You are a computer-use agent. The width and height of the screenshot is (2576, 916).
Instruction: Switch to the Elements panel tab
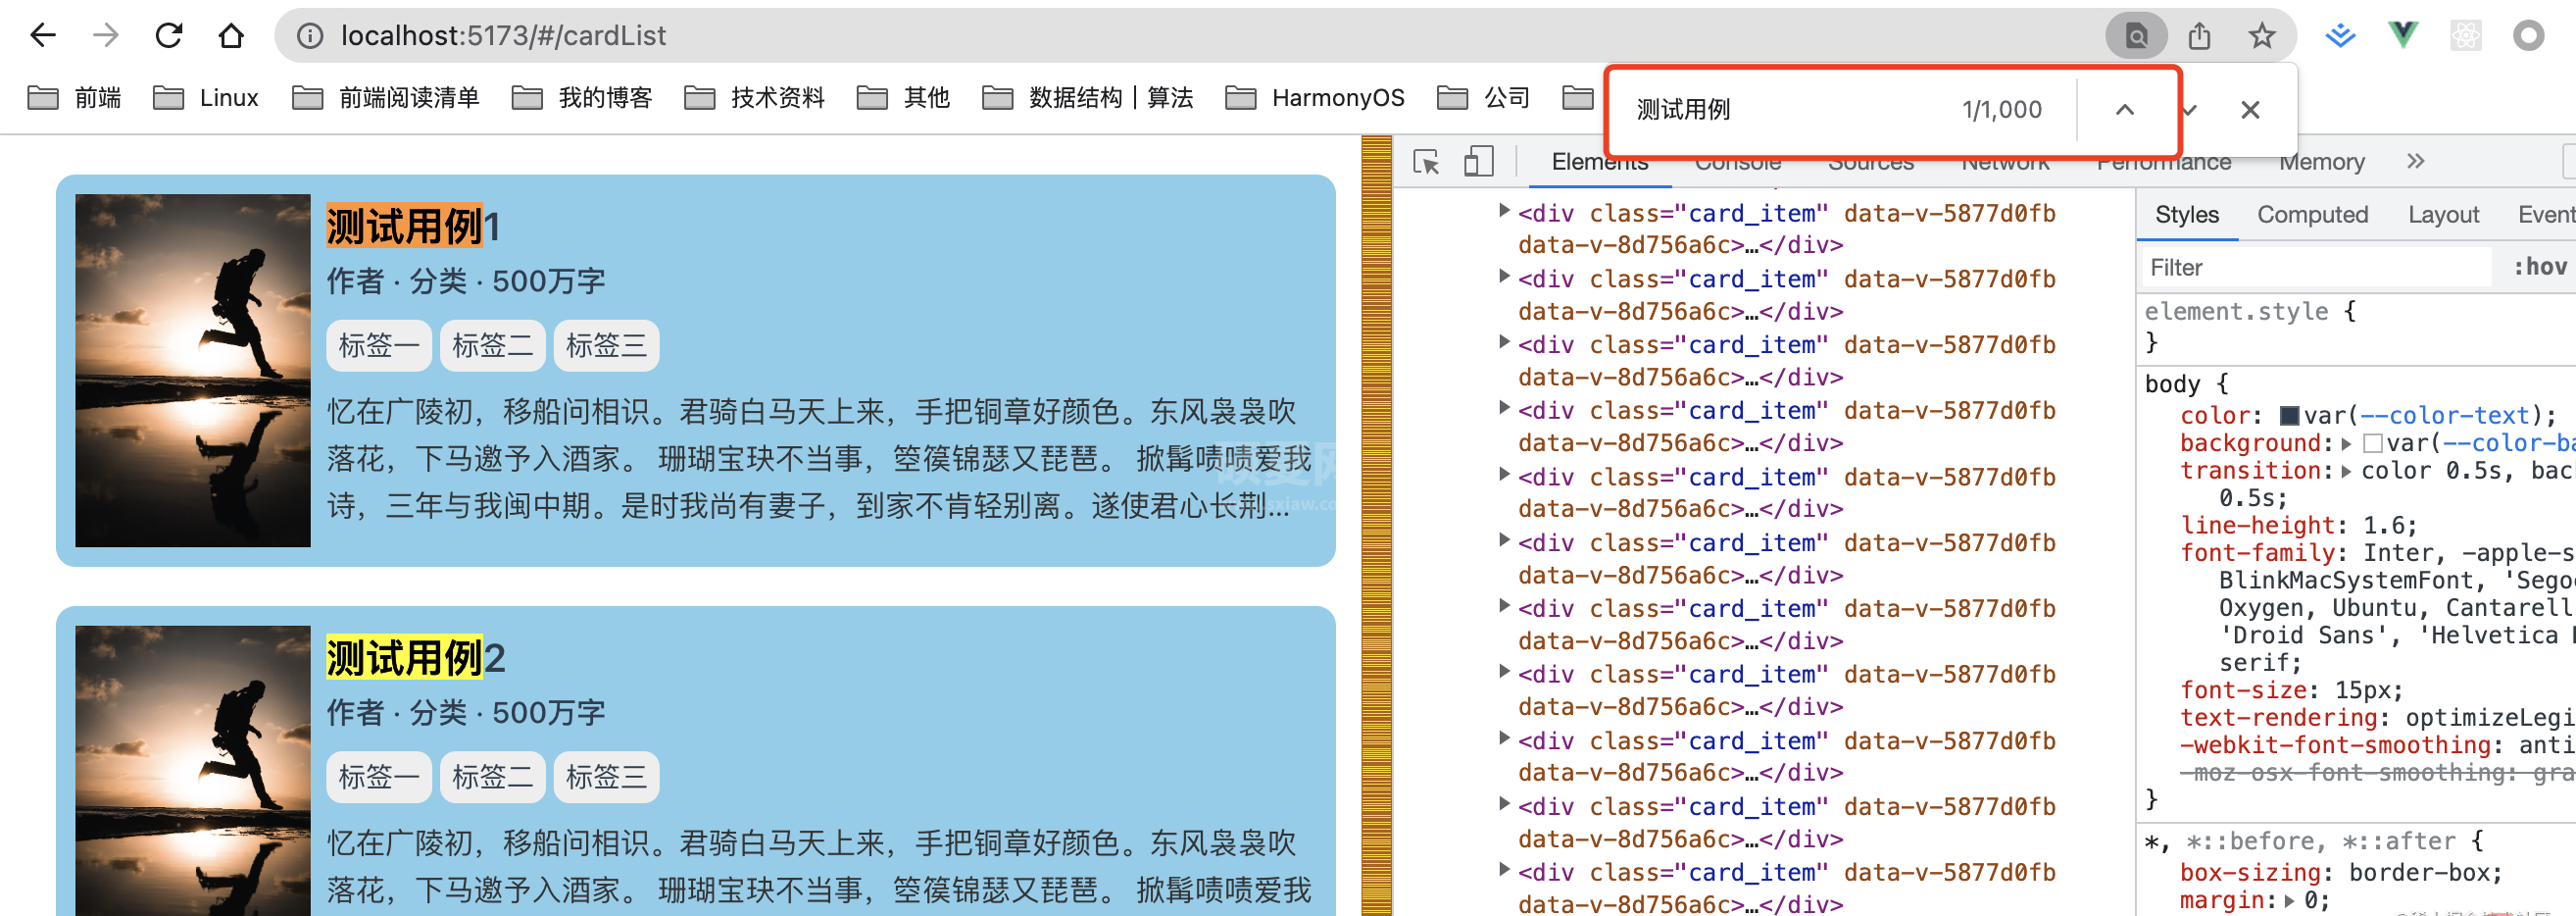click(1599, 162)
